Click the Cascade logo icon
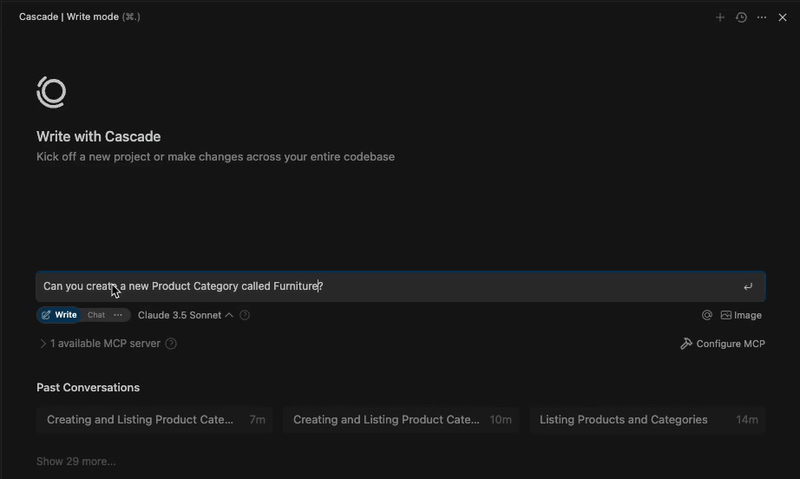Screen dimensions: 800x479 pyautogui.click(x=51, y=92)
